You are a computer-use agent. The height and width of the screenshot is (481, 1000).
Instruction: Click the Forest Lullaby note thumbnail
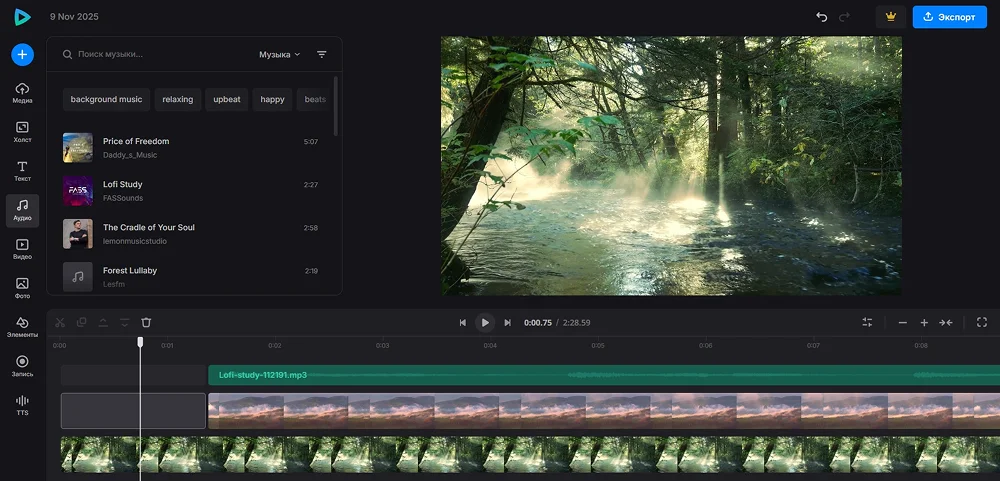tap(78, 277)
